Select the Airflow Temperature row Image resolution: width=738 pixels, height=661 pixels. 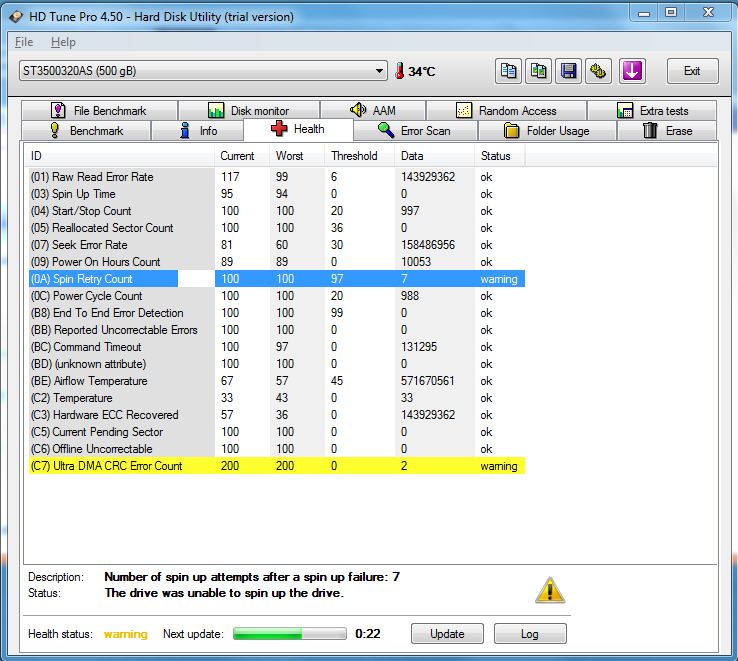(x=277, y=381)
